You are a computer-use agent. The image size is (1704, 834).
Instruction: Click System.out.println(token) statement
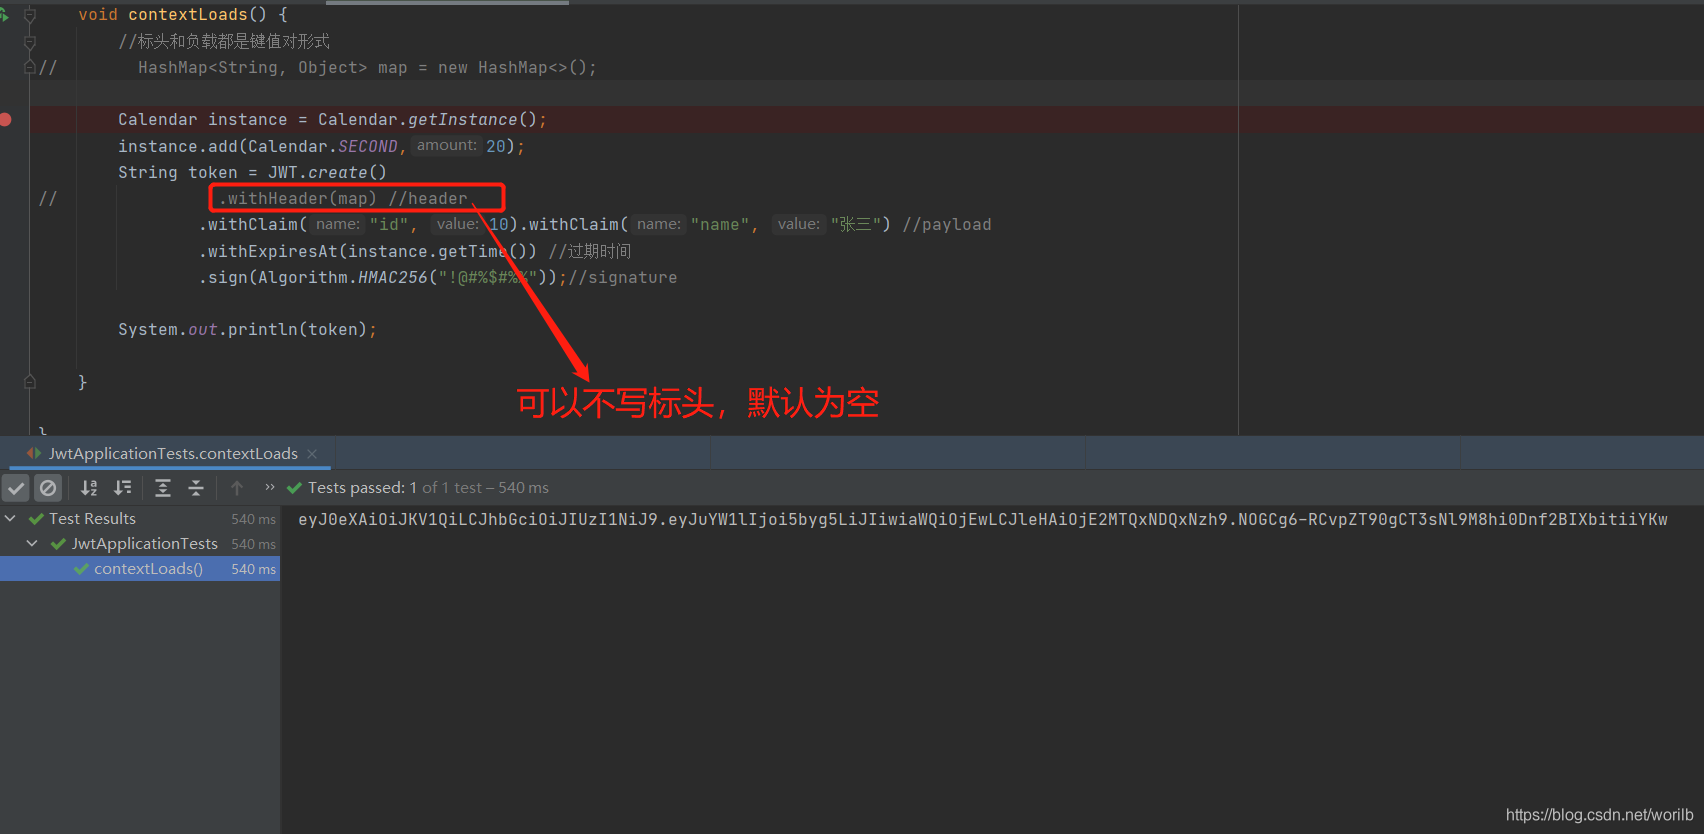pos(247,330)
